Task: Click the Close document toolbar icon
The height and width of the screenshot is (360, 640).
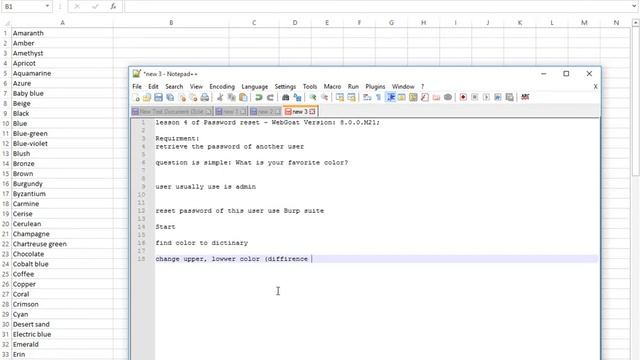Action: 182,97
